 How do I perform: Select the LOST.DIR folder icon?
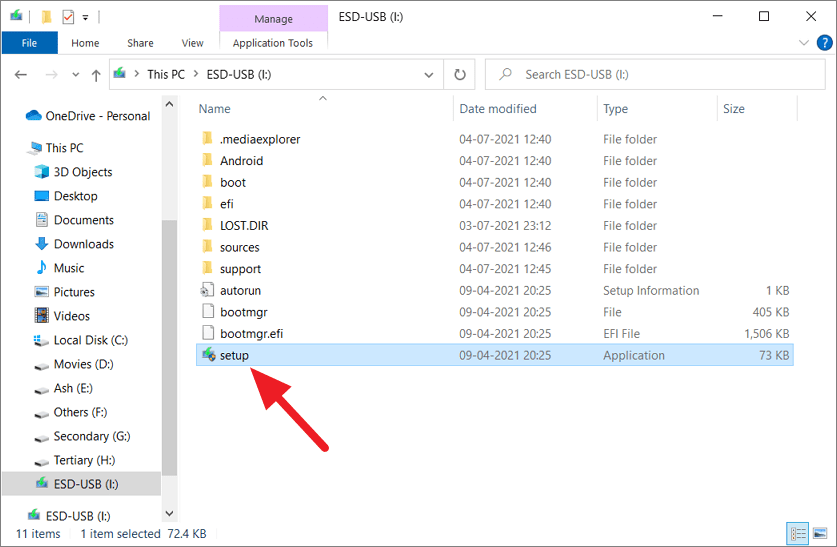pos(208,225)
